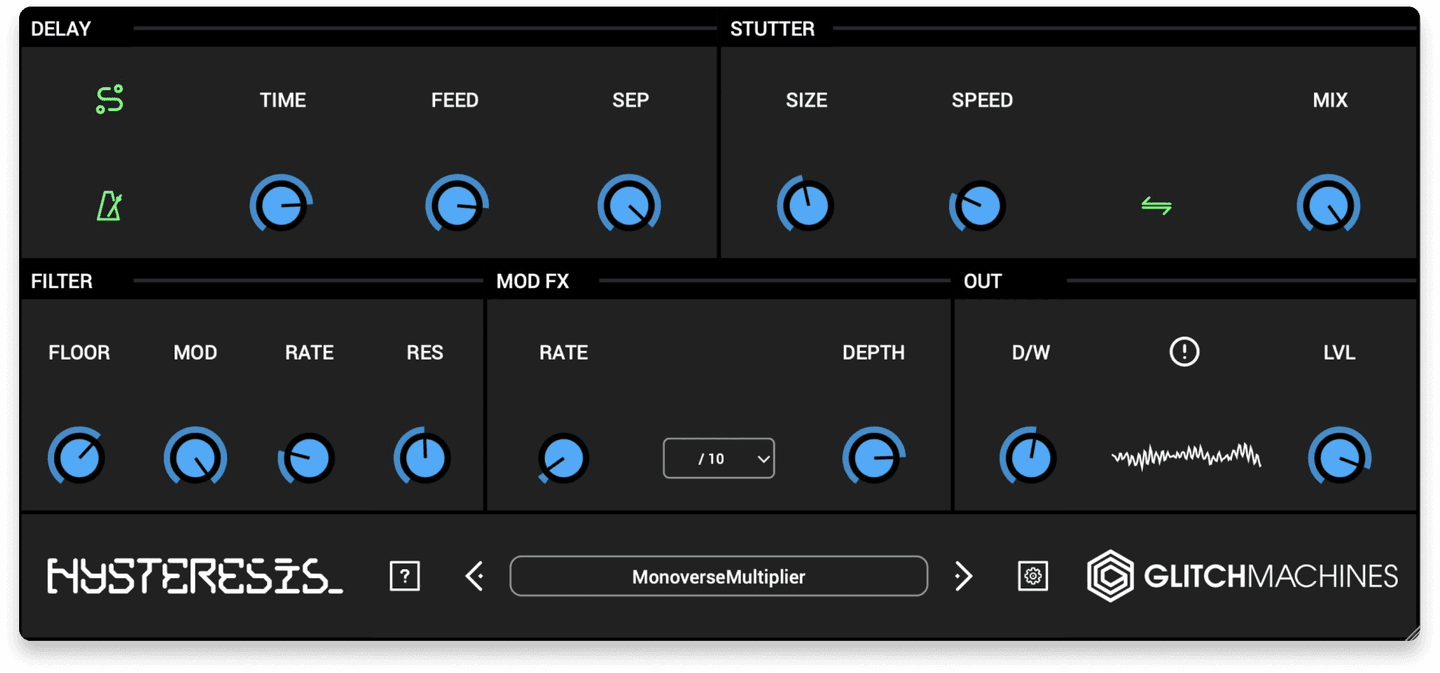Load the next preset with the right arrow
Image resolution: width=1440 pixels, height=673 pixels.
(962, 576)
